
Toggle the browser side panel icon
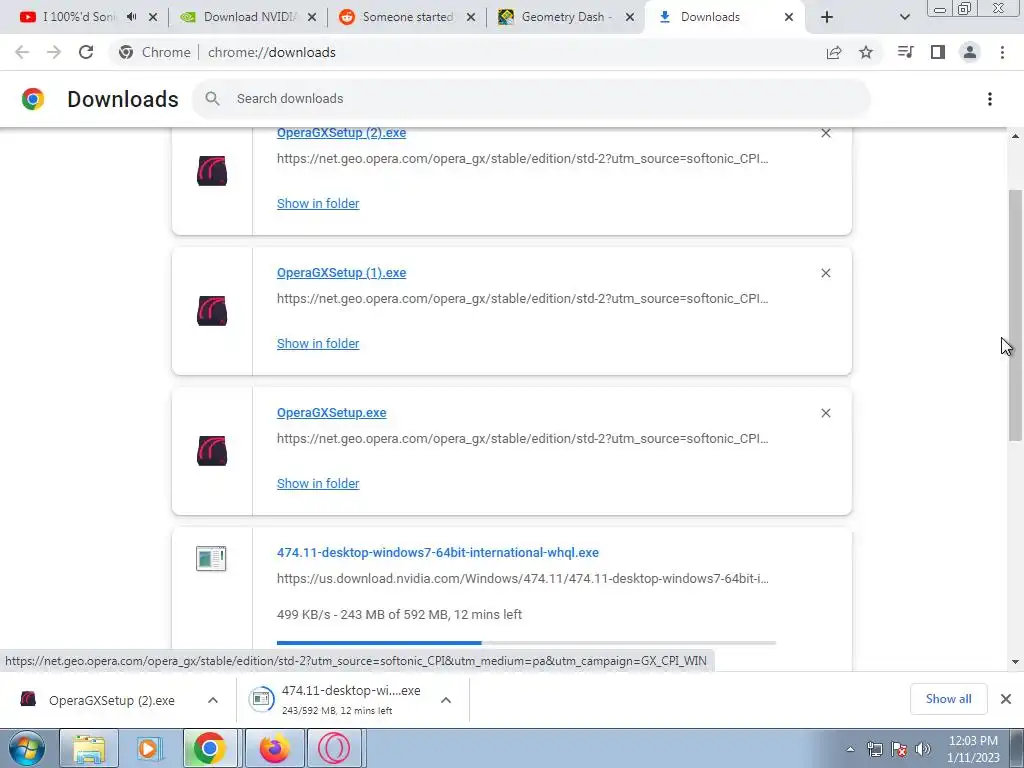coord(938,52)
